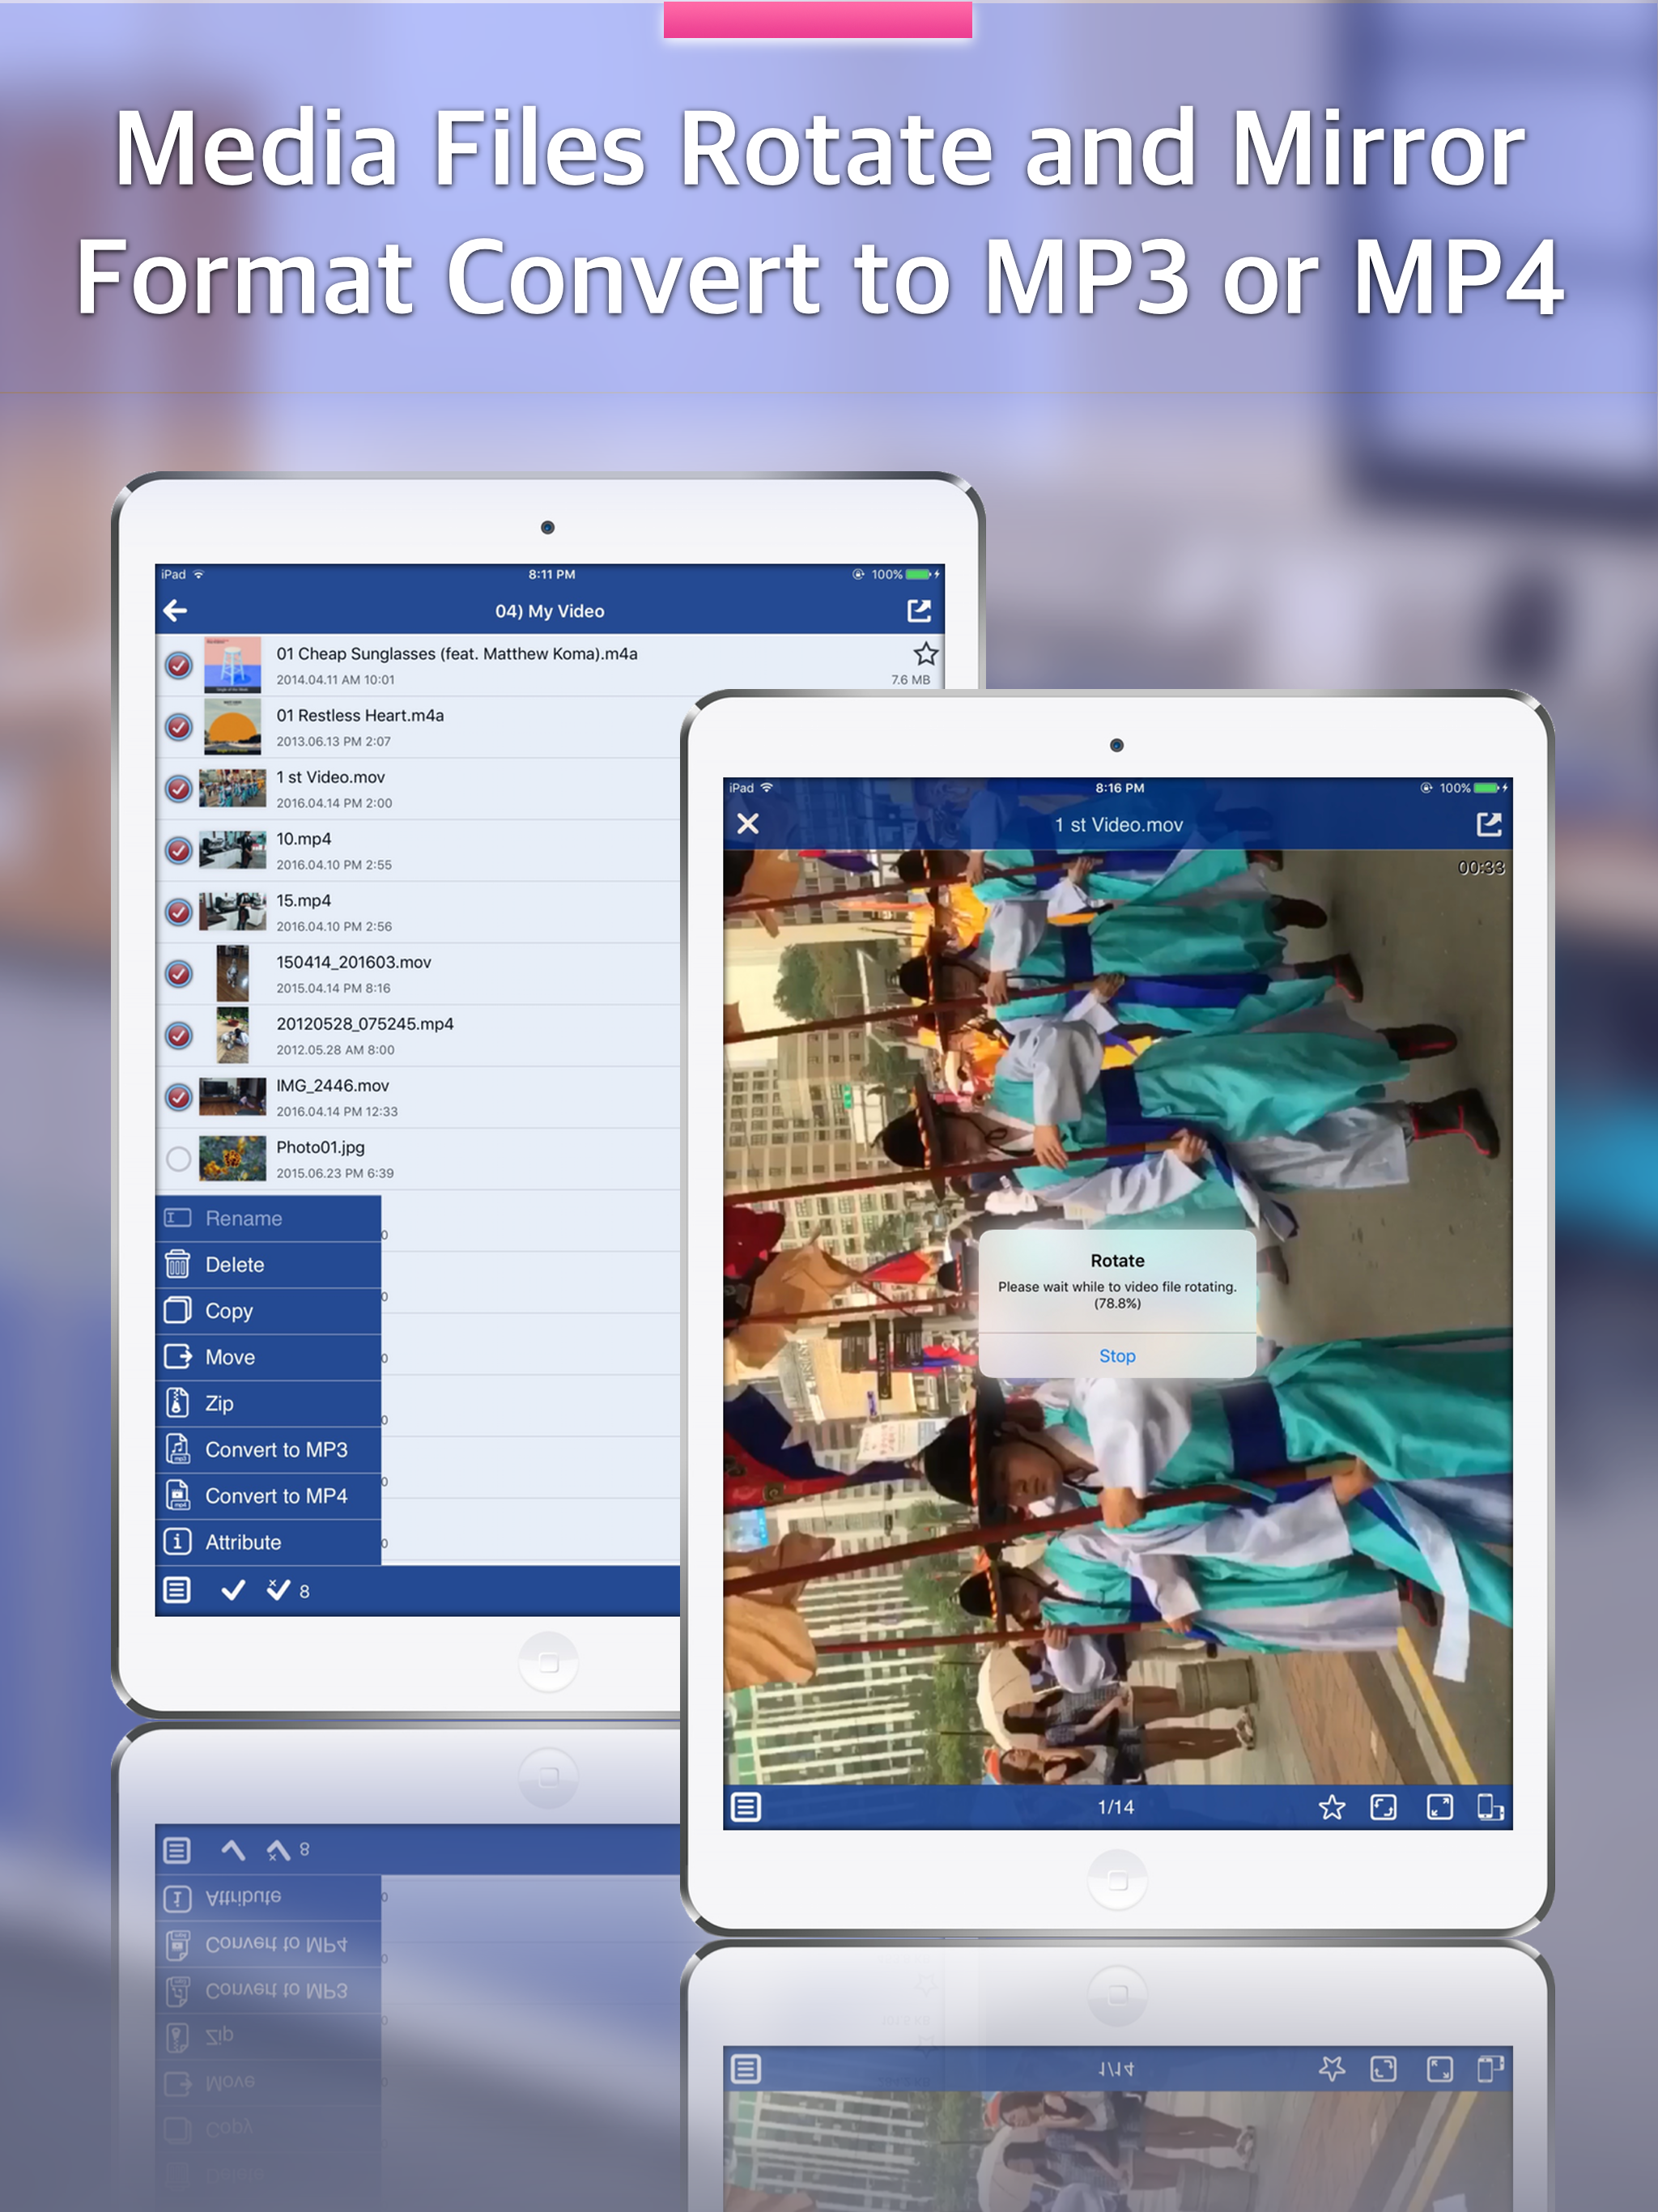Close the video player with the X icon

click(747, 824)
